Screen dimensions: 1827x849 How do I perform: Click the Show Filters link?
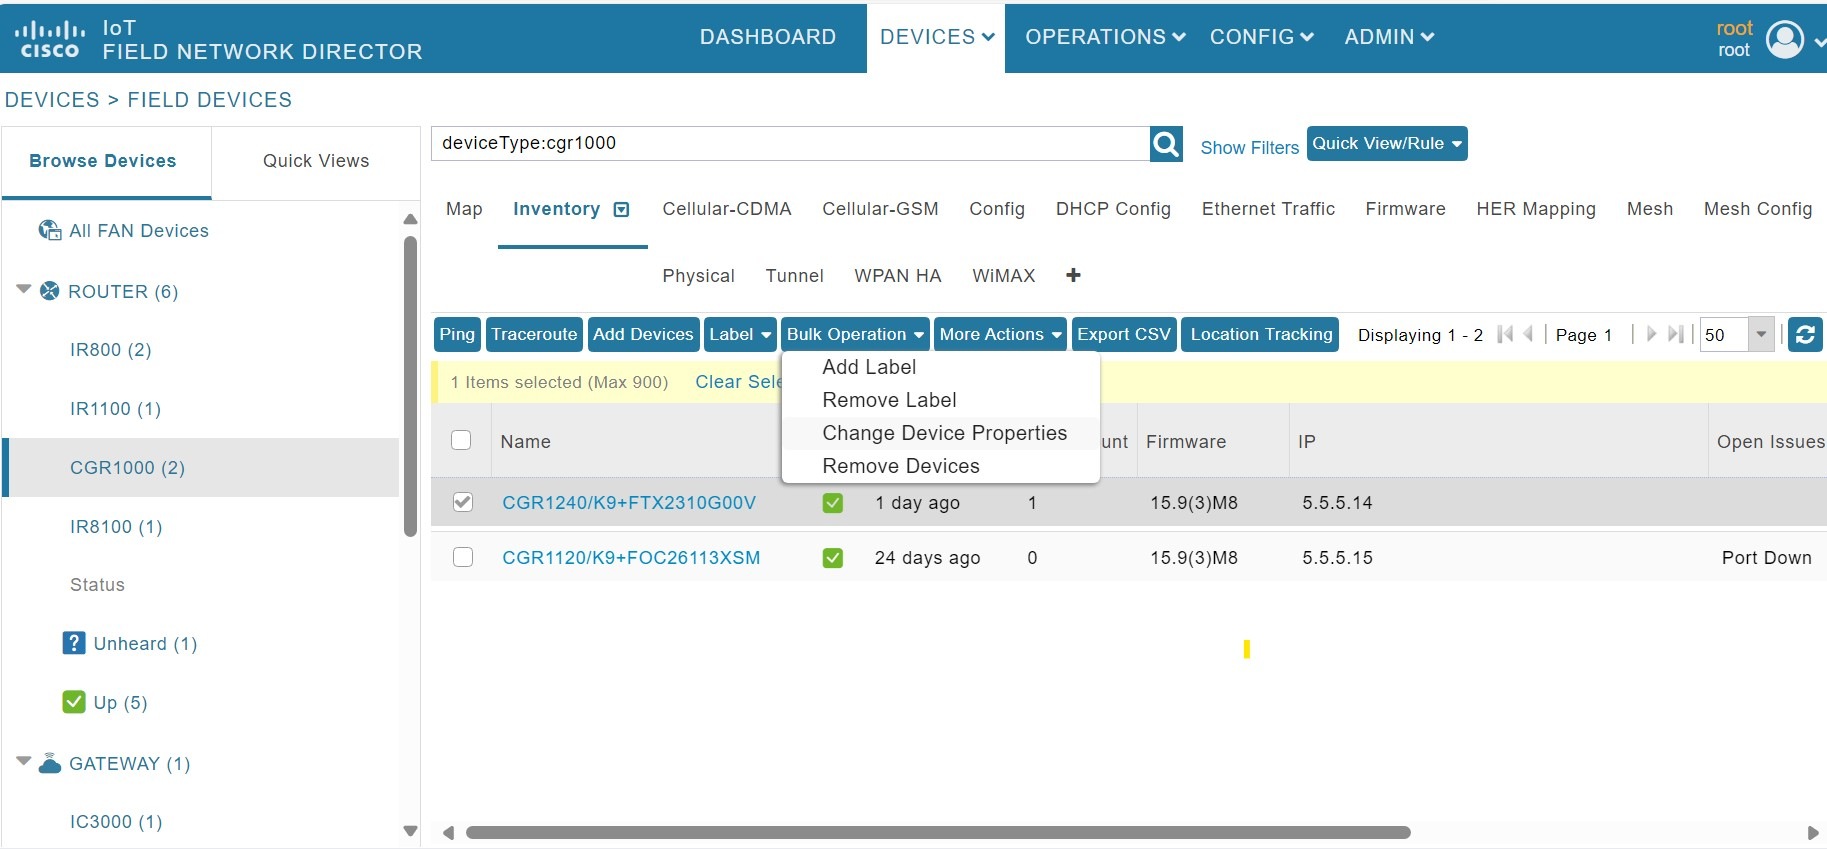coord(1249,148)
